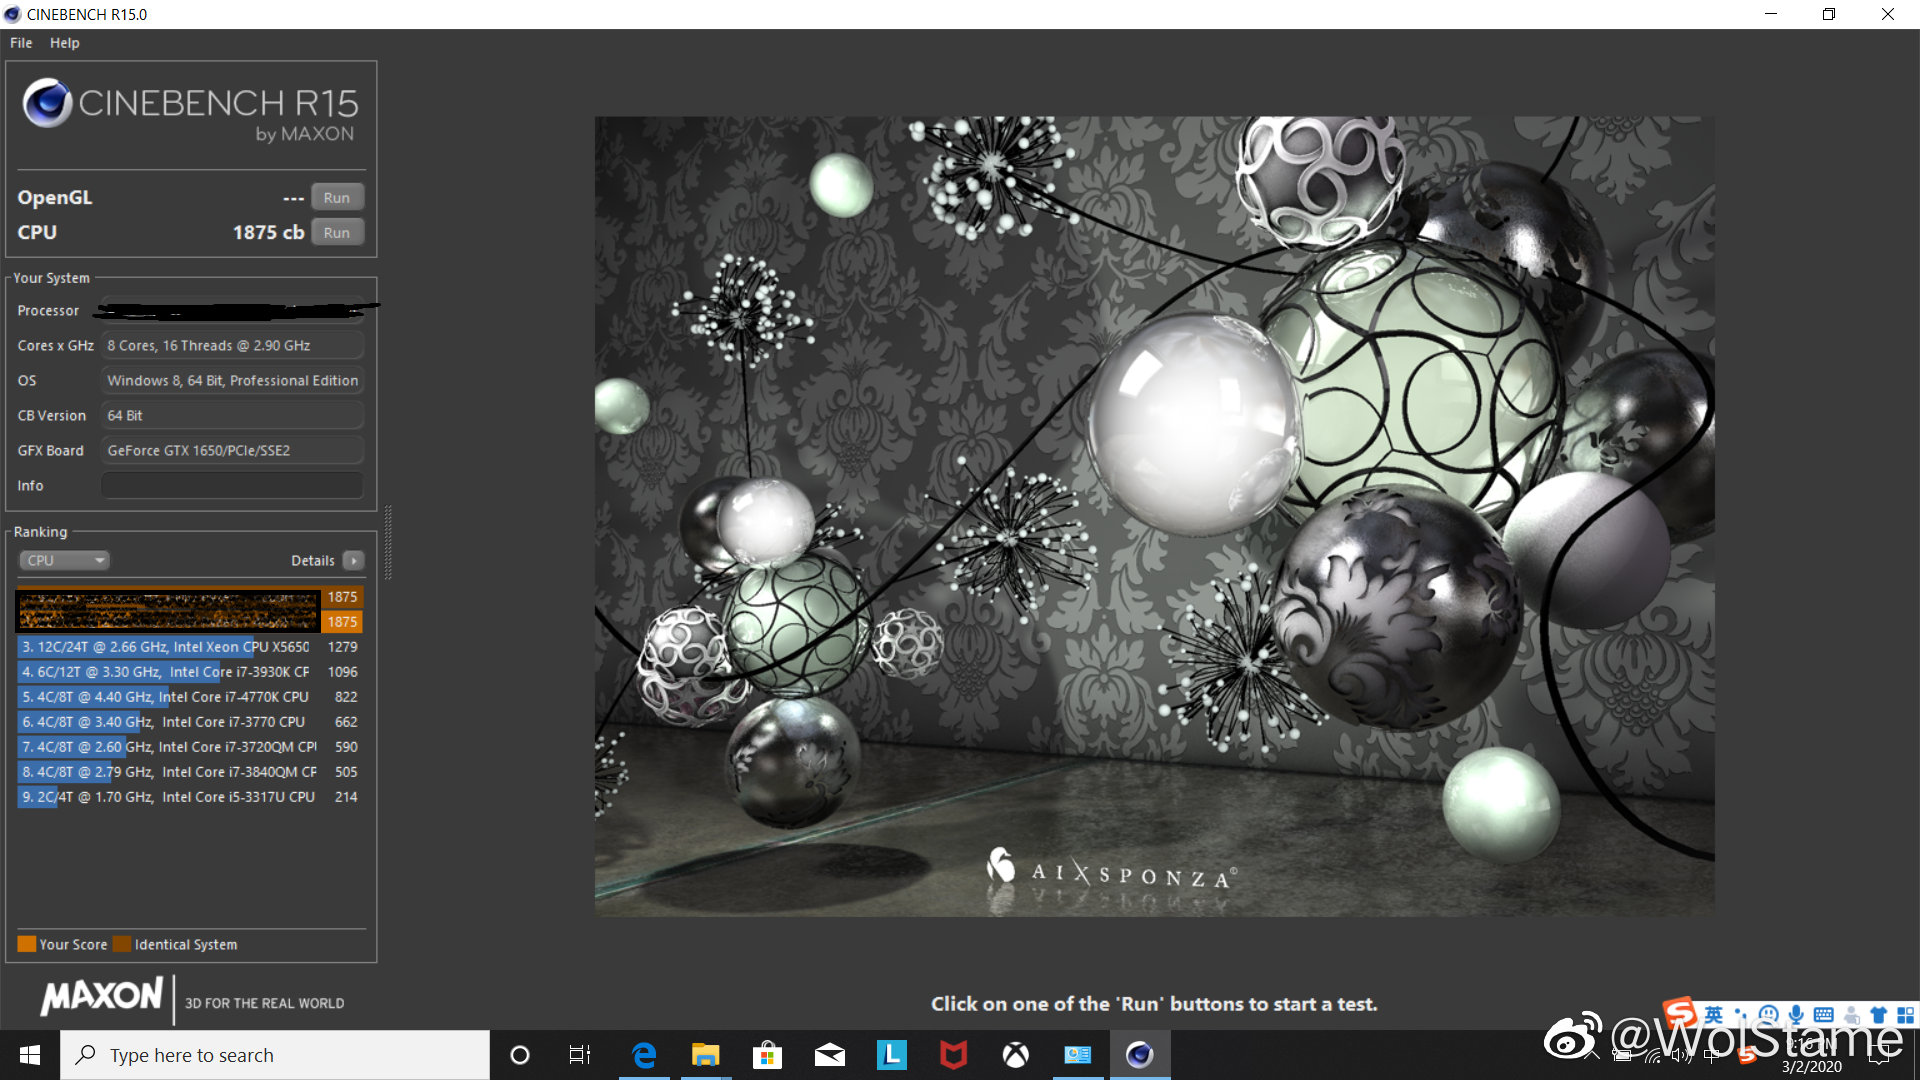Open McAfee security taskbar icon
The width and height of the screenshot is (1920, 1080).
pos(953,1055)
